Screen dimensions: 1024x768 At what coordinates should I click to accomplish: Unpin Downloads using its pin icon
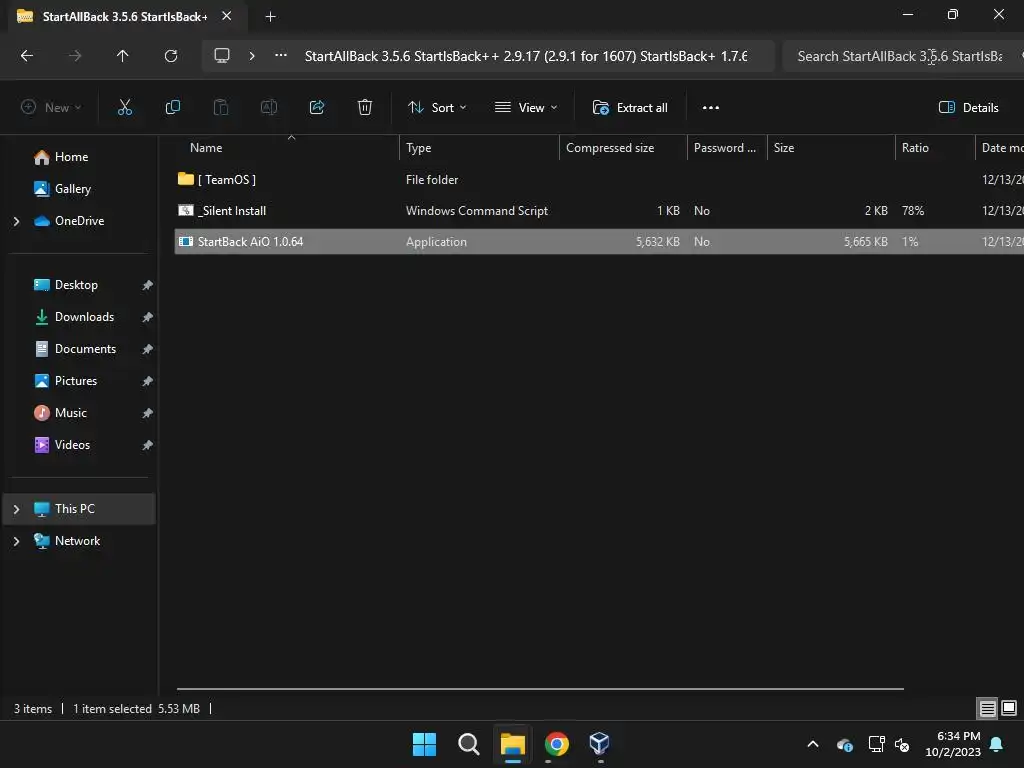pyautogui.click(x=148, y=317)
